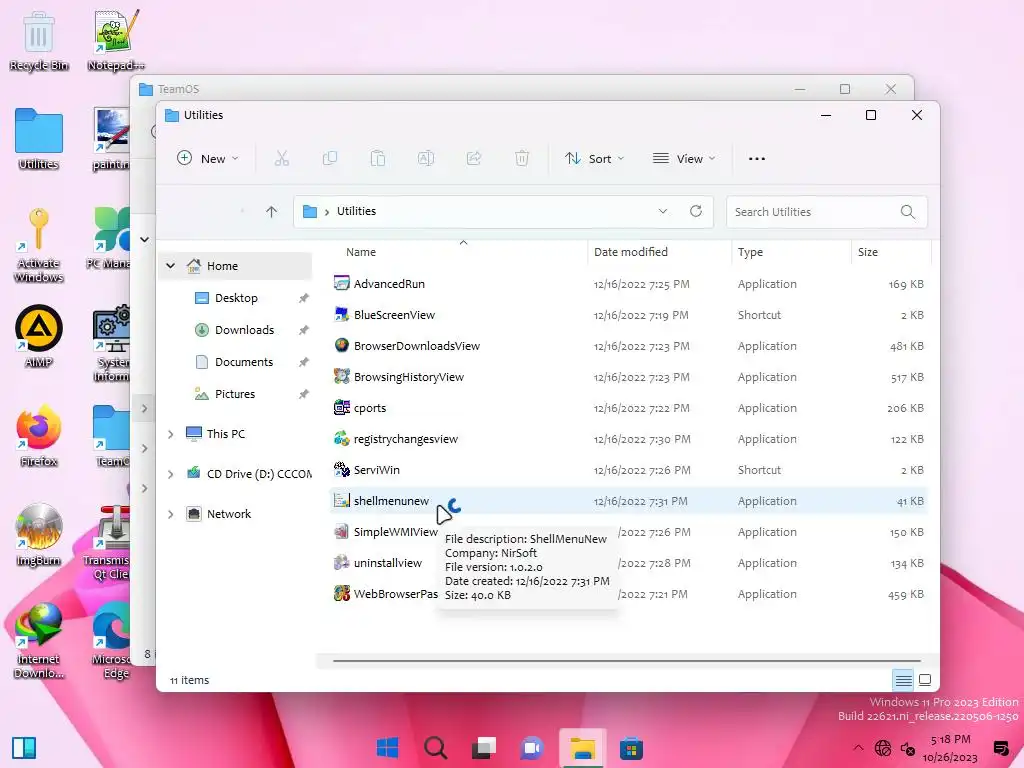
Task: Select the Activate Windows key icon
Action: 39,245
